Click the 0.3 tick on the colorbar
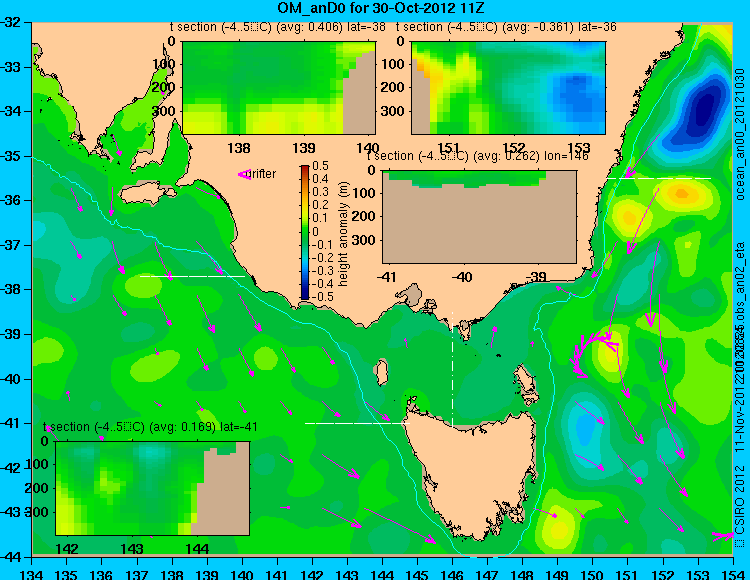Image resolution: width=750 pixels, height=580 pixels. point(320,192)
